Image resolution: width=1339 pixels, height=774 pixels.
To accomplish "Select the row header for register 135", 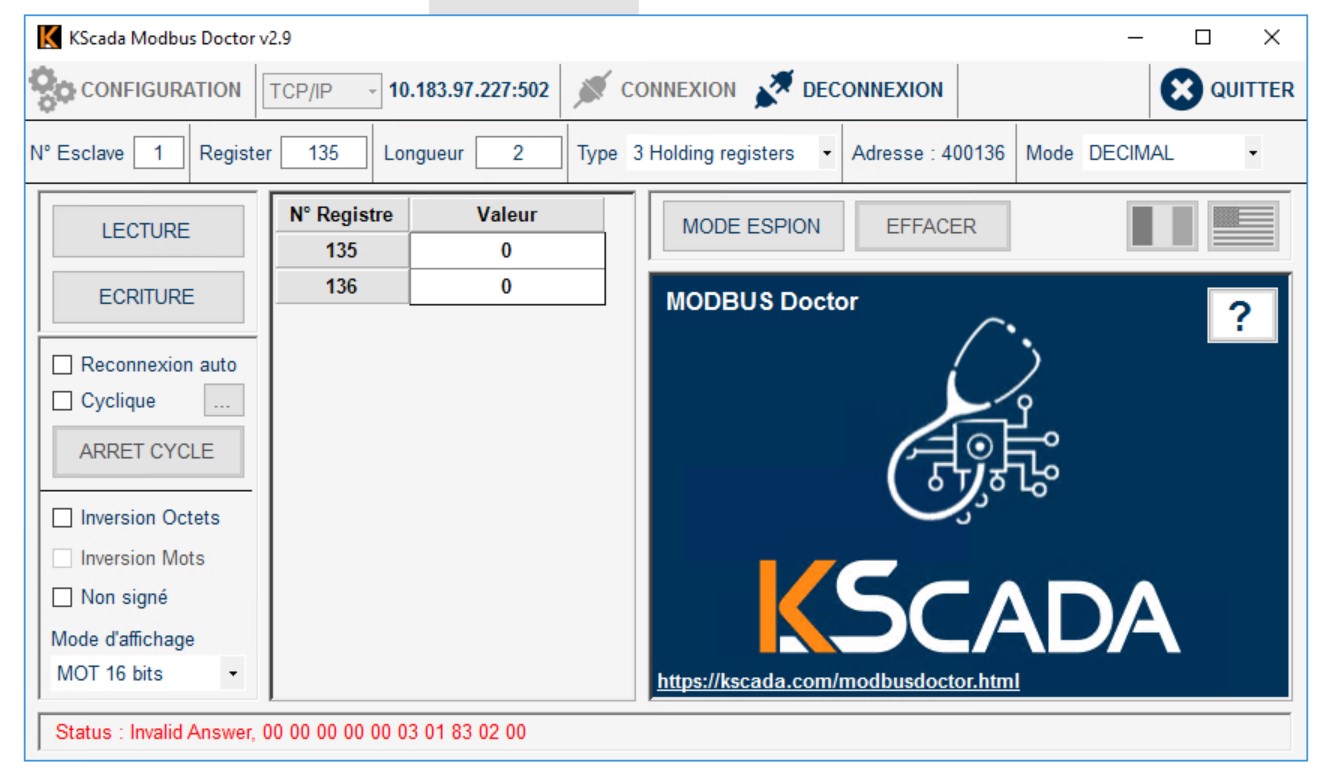I will click(x=342, y=251).
